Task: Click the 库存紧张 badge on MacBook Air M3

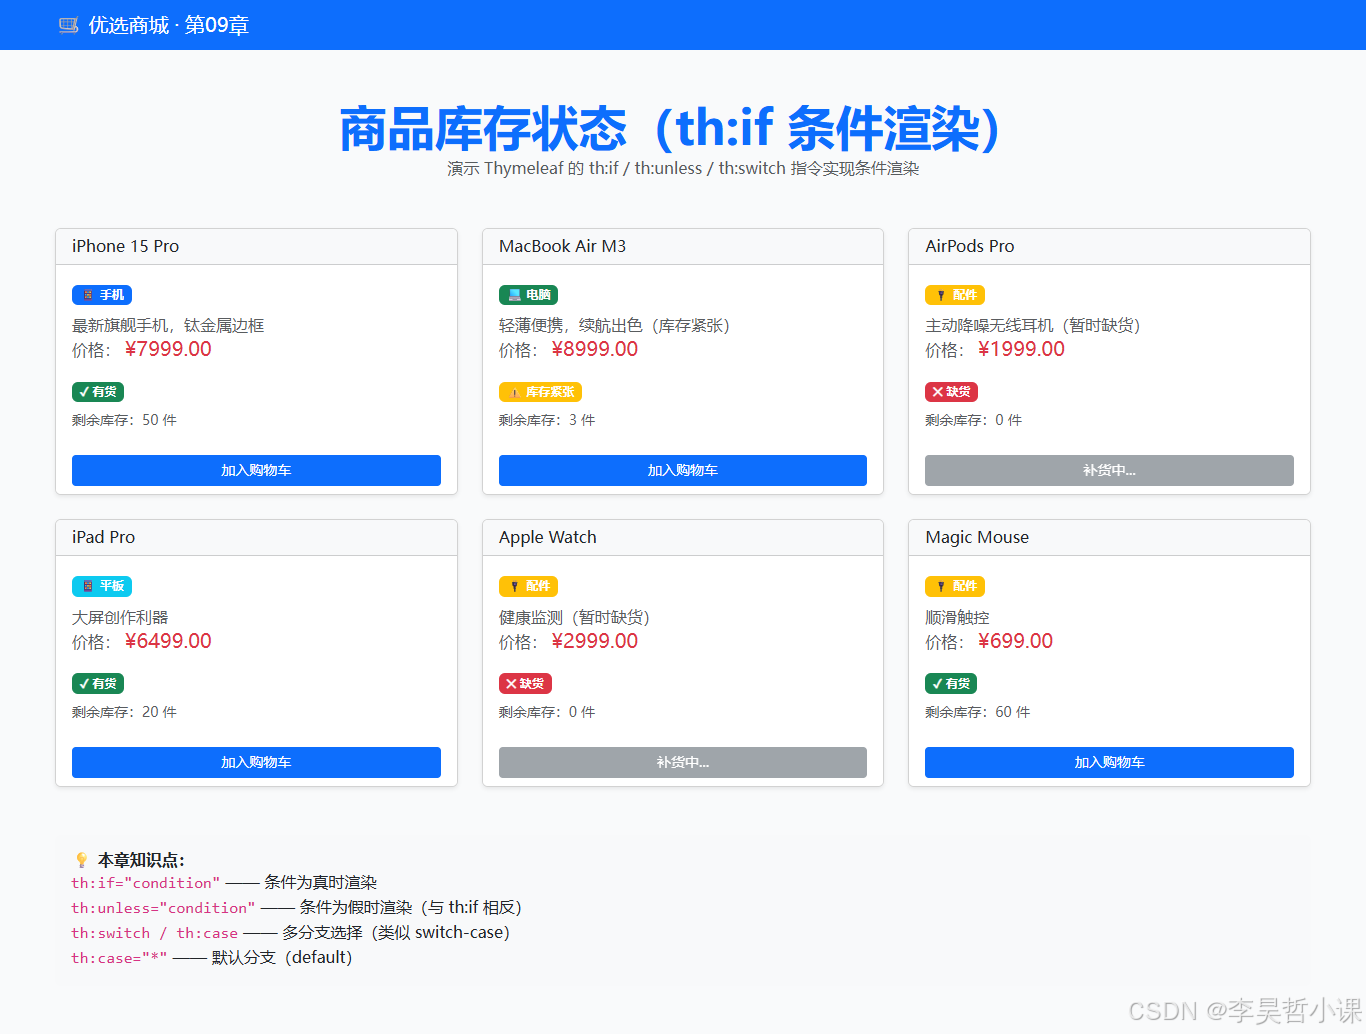Action: pyautogui.click(x=540, y=392)
